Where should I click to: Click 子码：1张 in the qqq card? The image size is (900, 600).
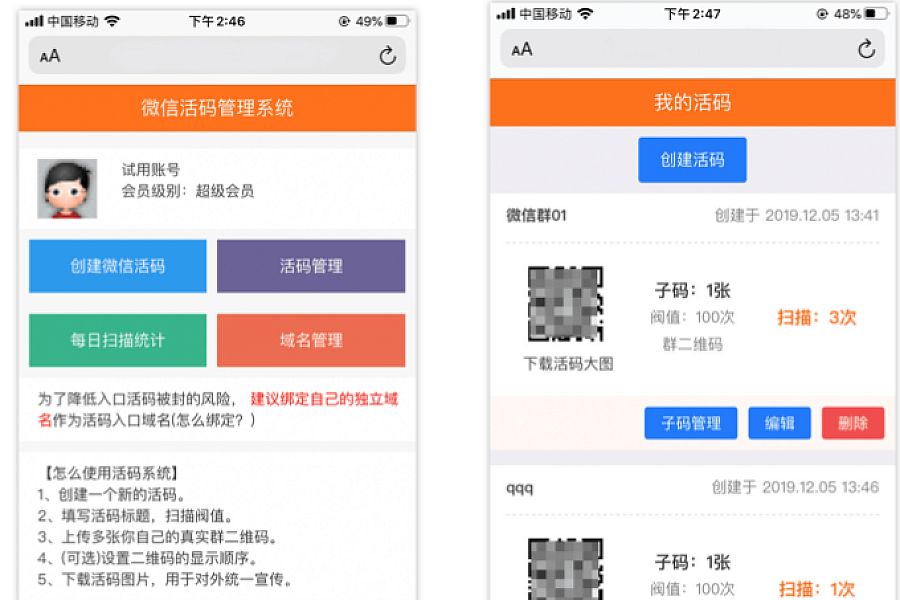coord(693,562)
